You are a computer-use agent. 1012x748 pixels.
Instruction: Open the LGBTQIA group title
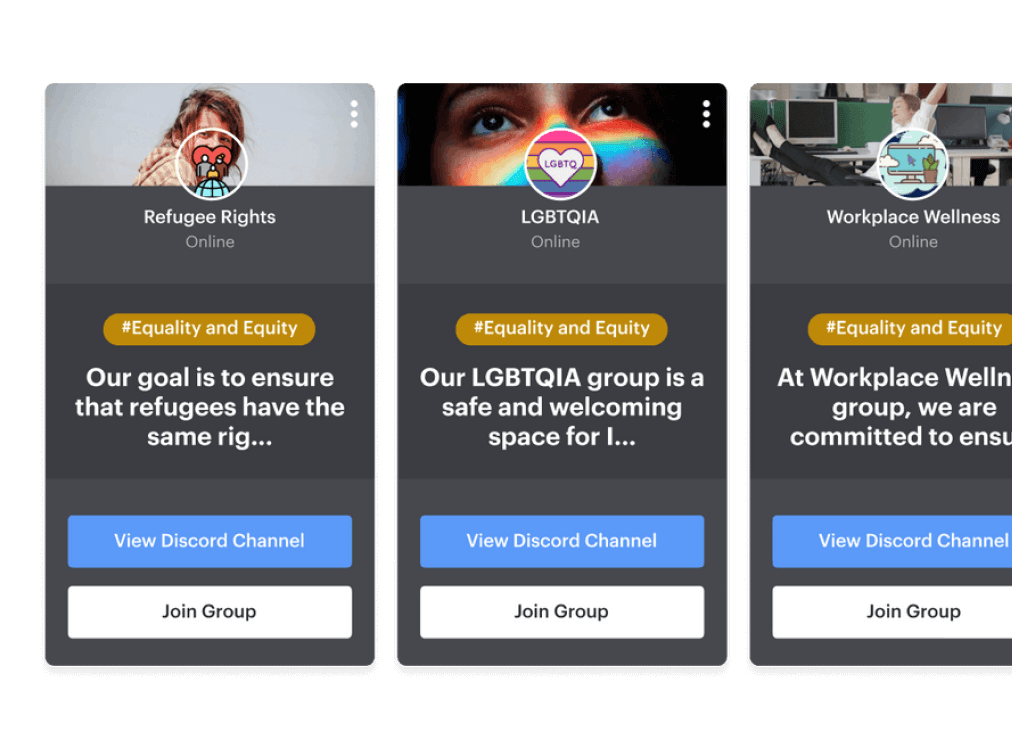click(x=560, y=217)
